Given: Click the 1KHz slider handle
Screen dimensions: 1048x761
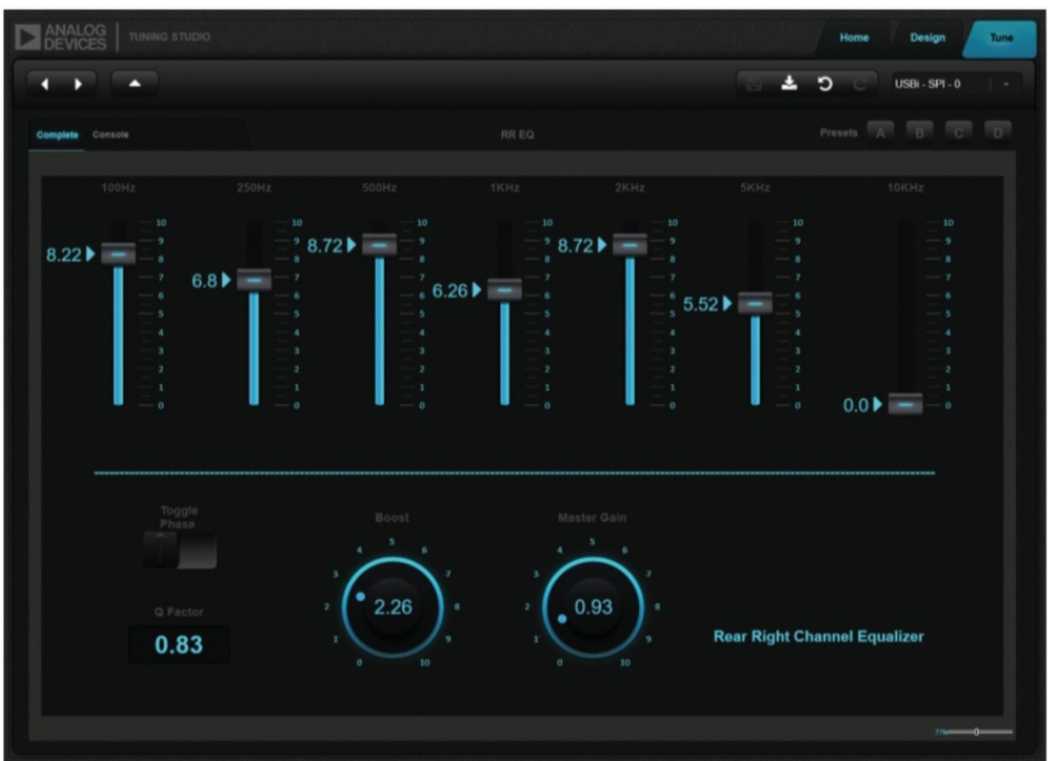Looking at the screenshot, I should pyautogui.click(x=505, y=290).
